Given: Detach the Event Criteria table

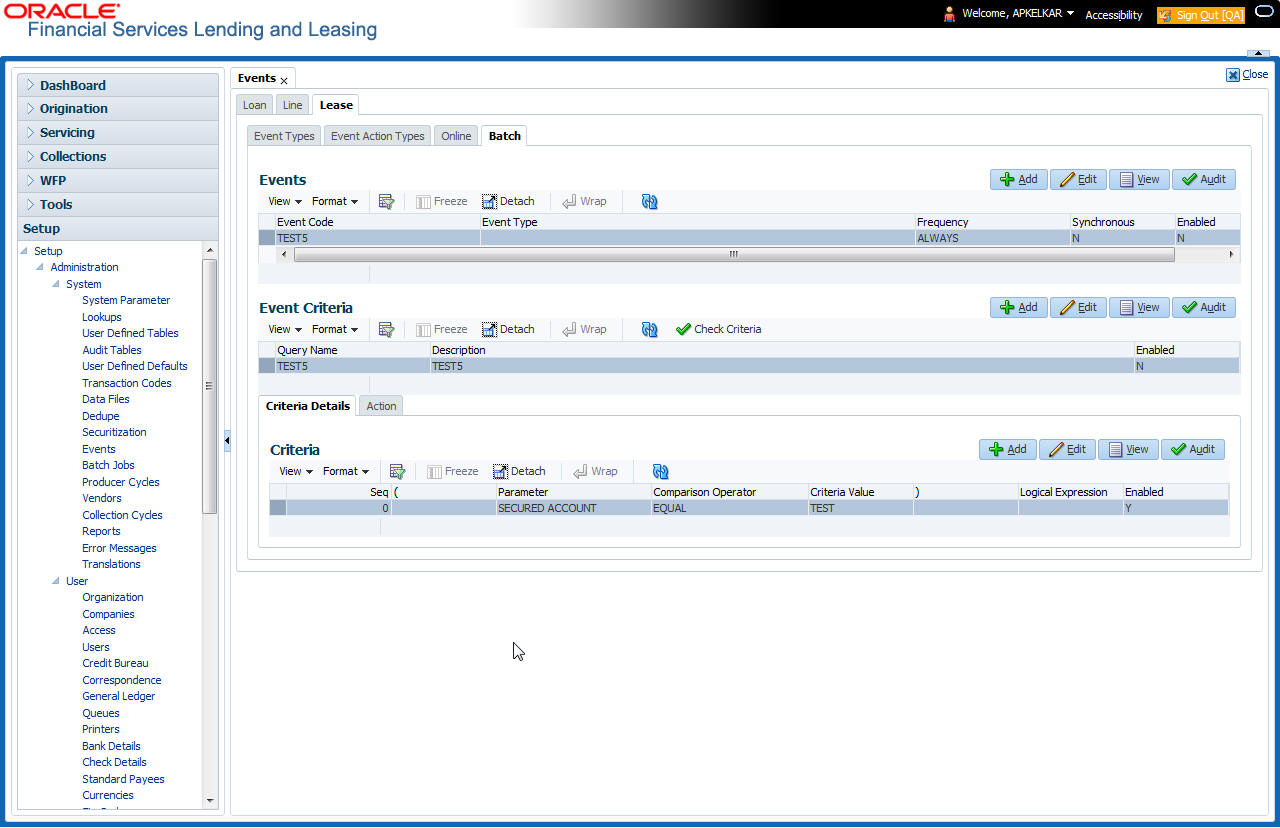Looking at the screenshot, I should (508, 329).
